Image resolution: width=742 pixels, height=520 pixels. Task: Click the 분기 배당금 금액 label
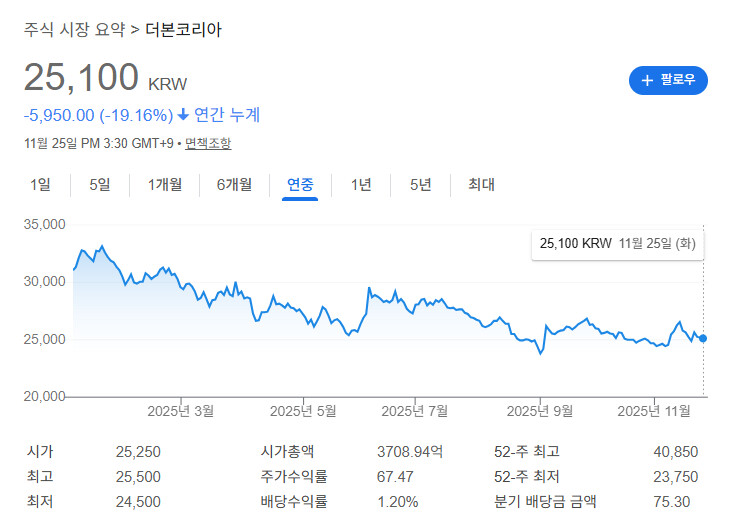(x=545, y=502)
